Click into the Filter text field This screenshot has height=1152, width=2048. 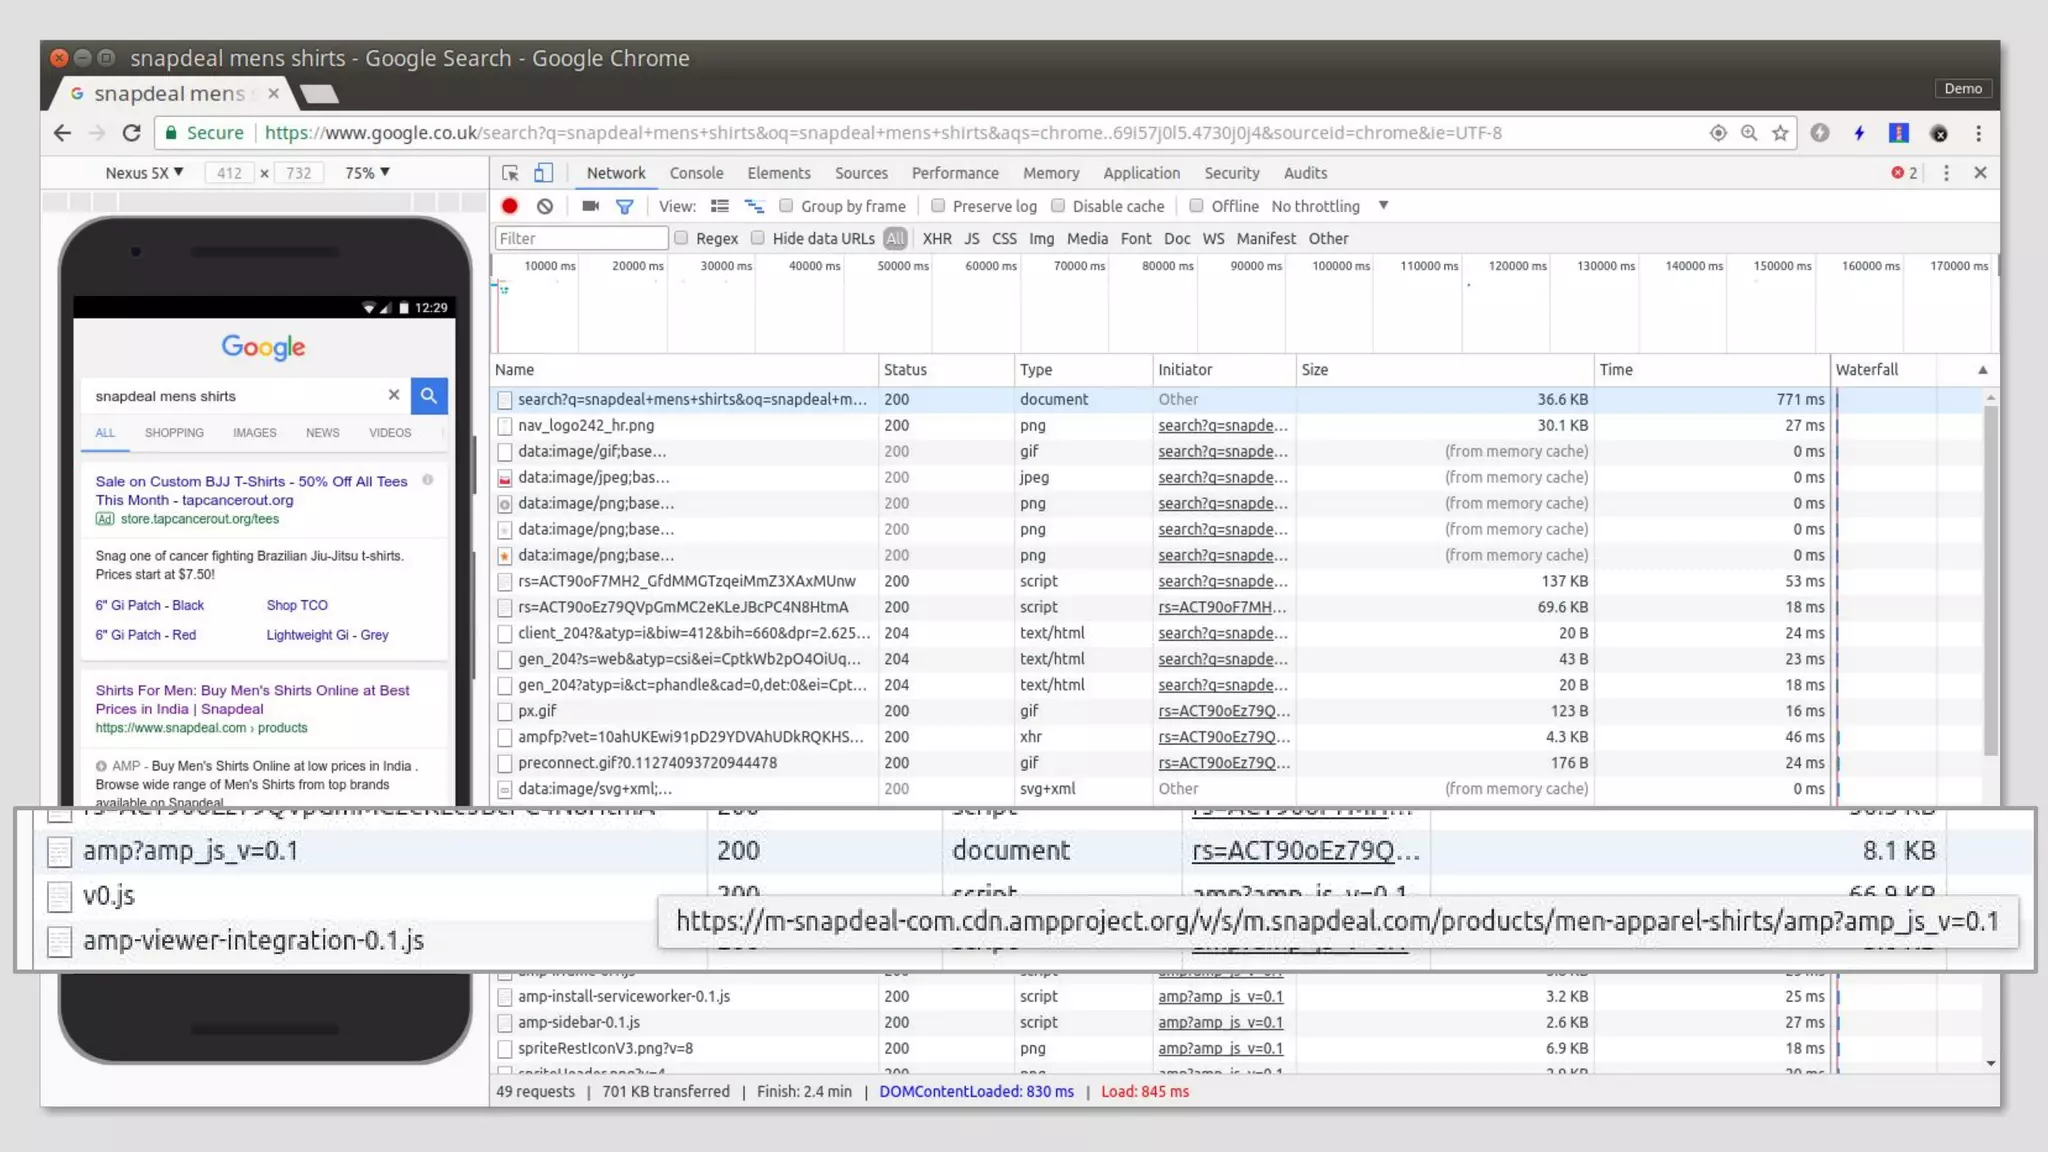pyautogui.click(x=580, y=239)
